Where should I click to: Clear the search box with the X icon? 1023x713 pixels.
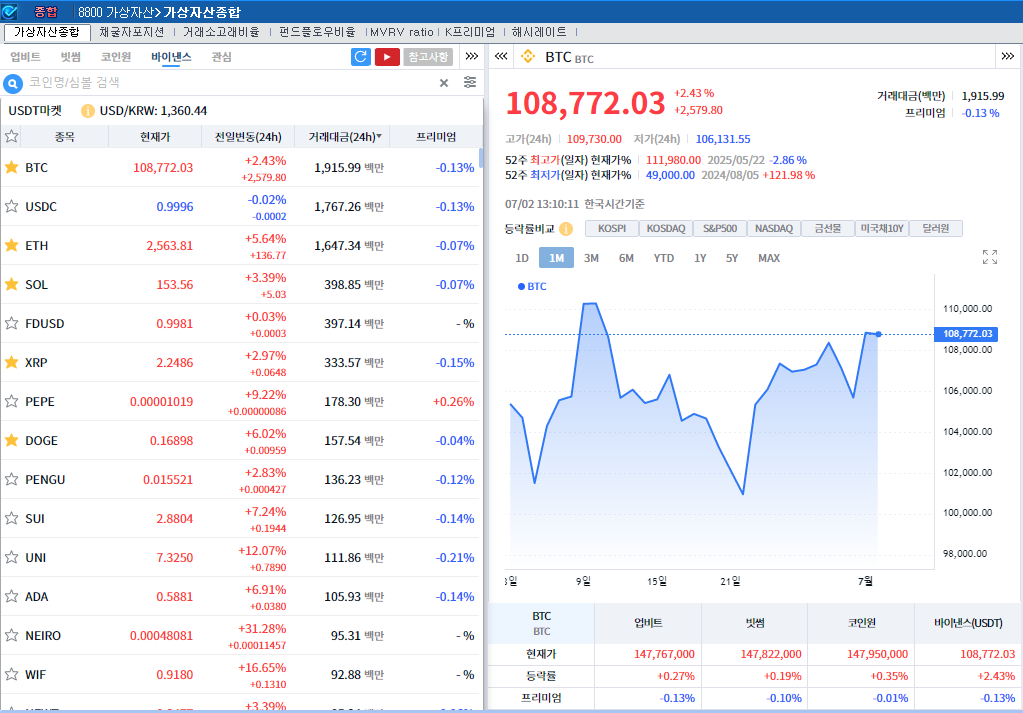pos(444,83)
